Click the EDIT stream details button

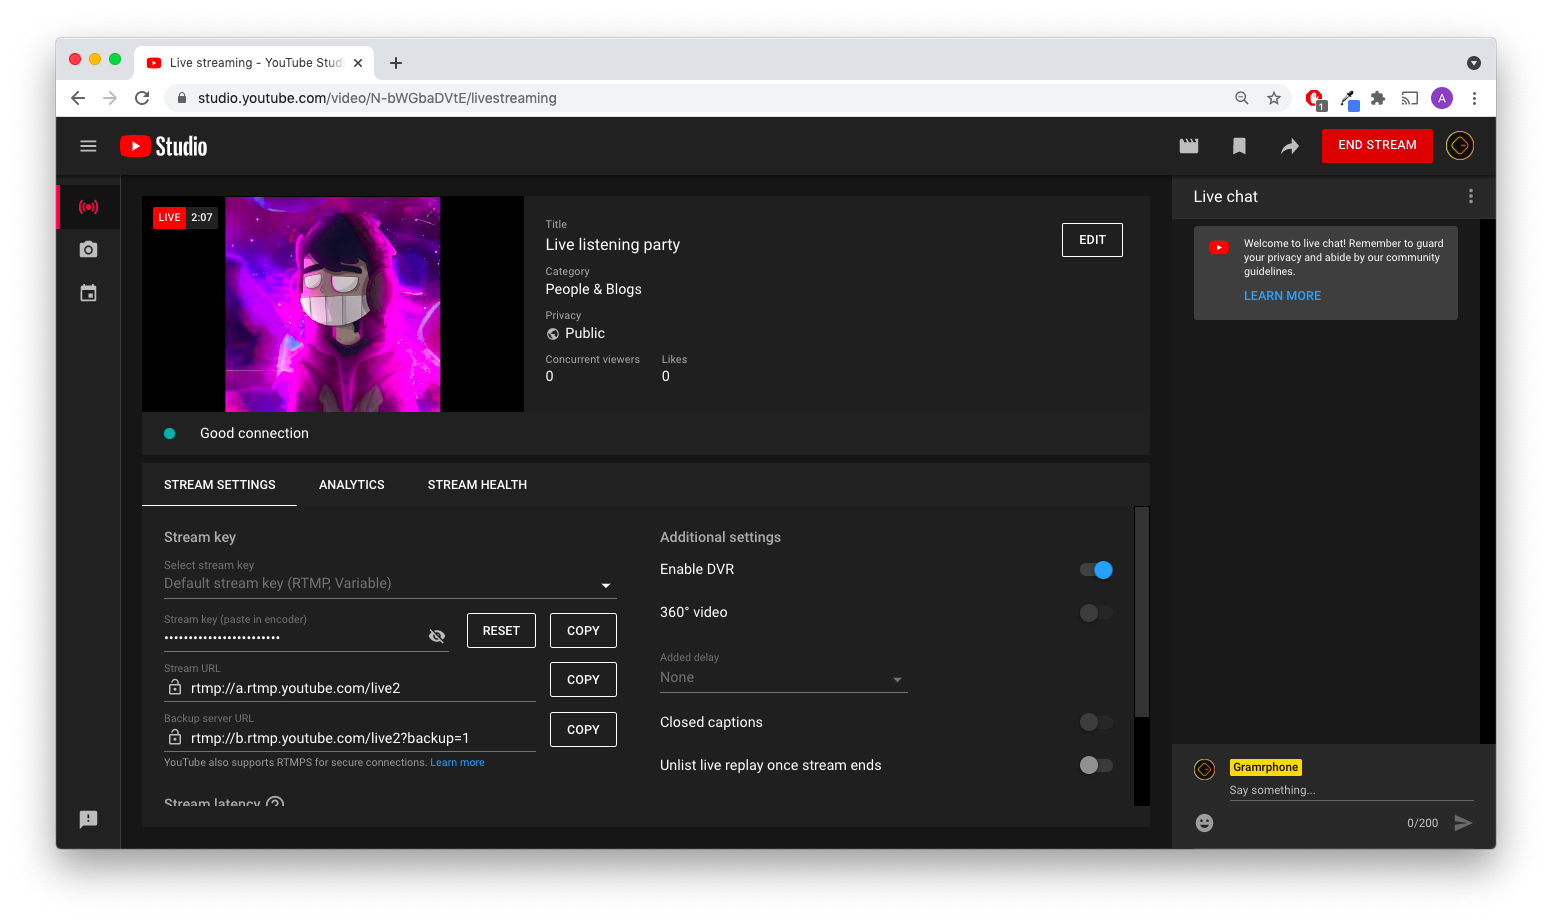1092,240
